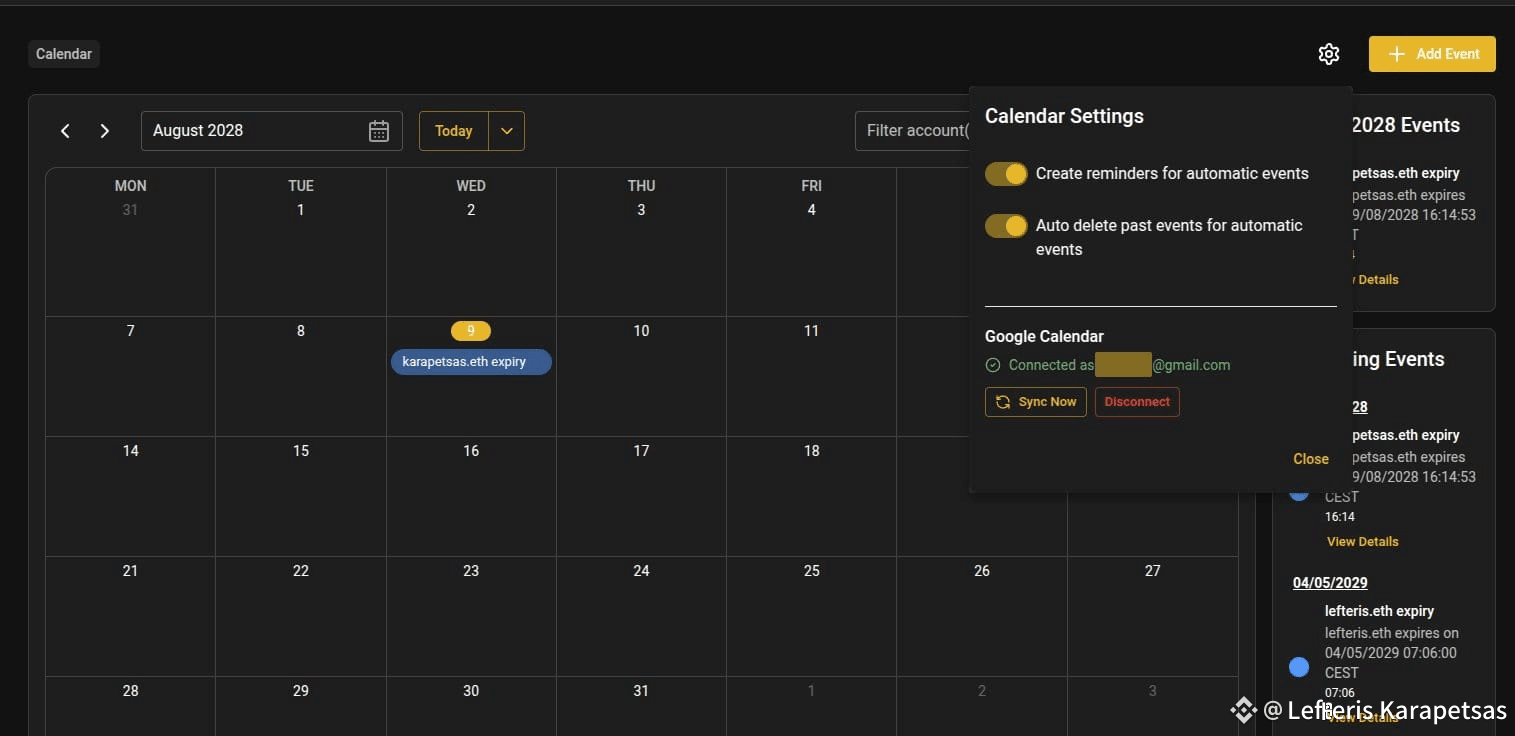1515x736 pixels.
Task: Select day 22 in the calendar grid
Action: point(301,571)
